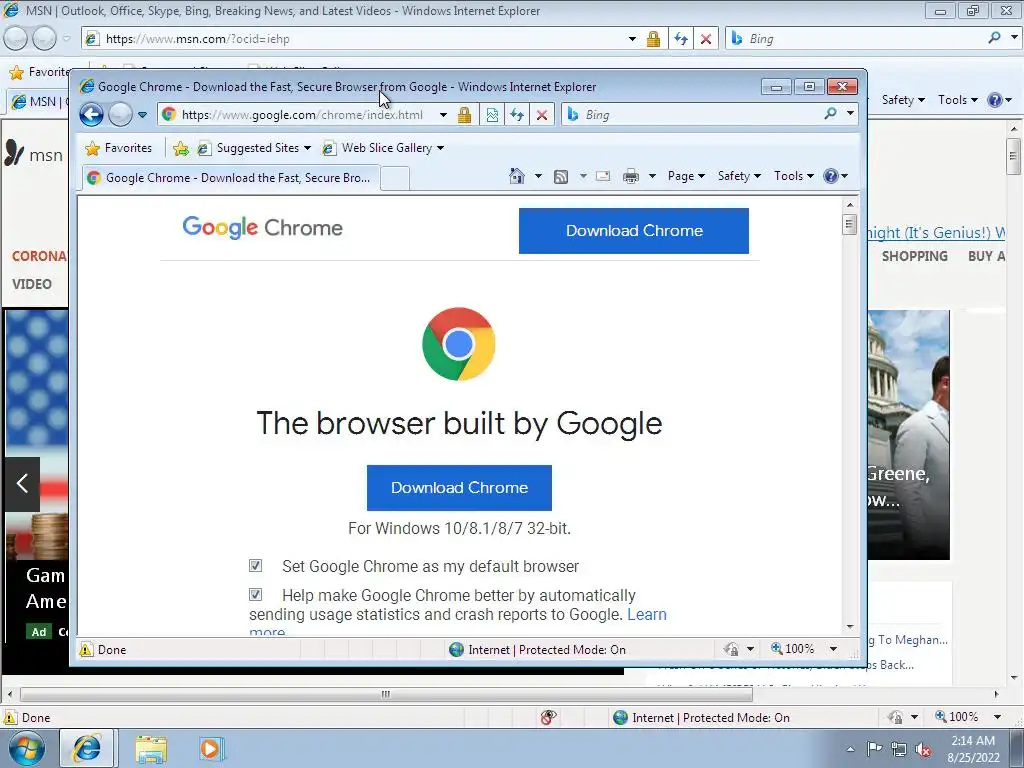The width and height of the screenshot is (1024, 768).
Task: Click InPrivate filtering icon in front status bar
Action: click(731, 649)
